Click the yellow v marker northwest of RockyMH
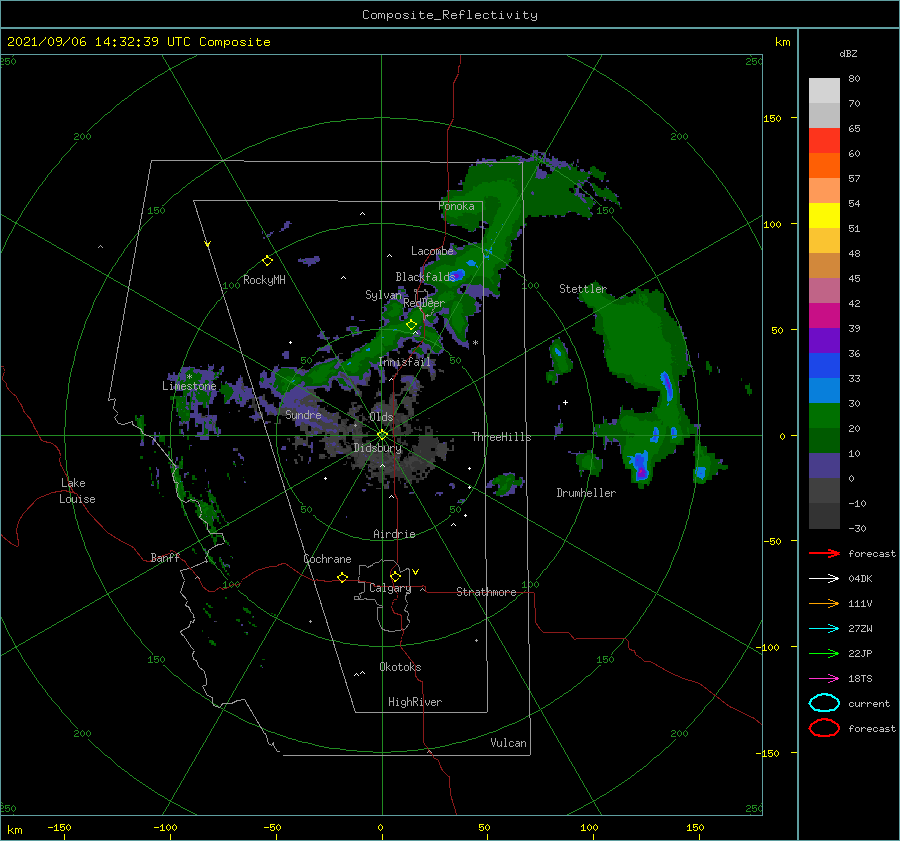900x841 pixels. click(x=208, y=244)
